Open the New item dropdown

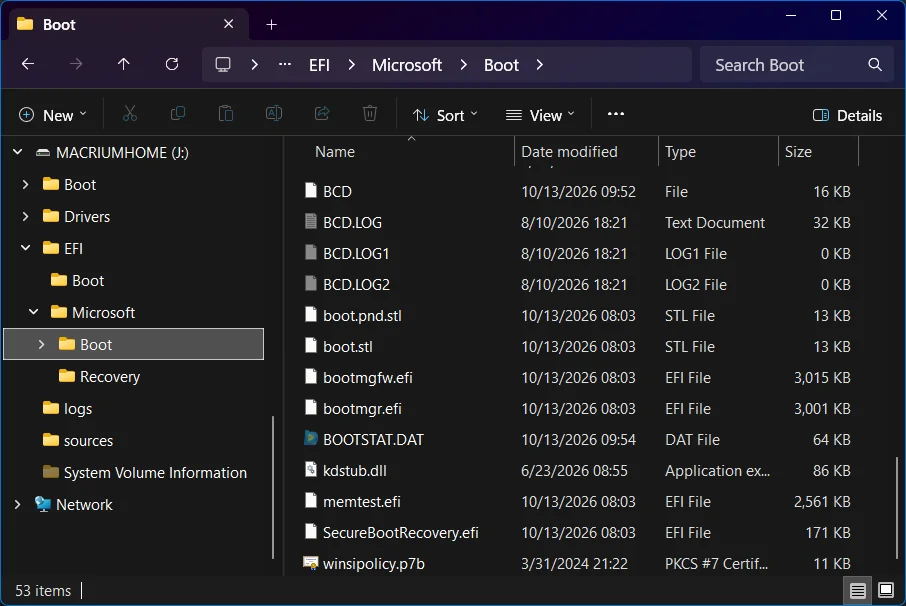click(x=53, y=115)
